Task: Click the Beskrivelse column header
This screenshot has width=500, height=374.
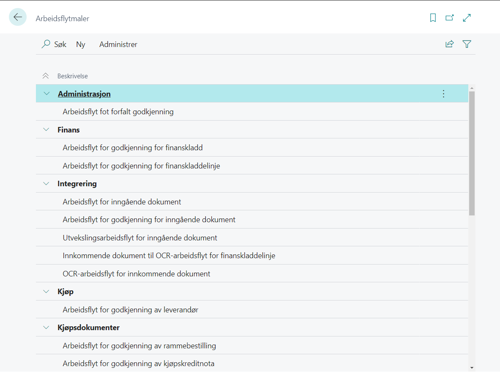Action: tap(73, 76)
